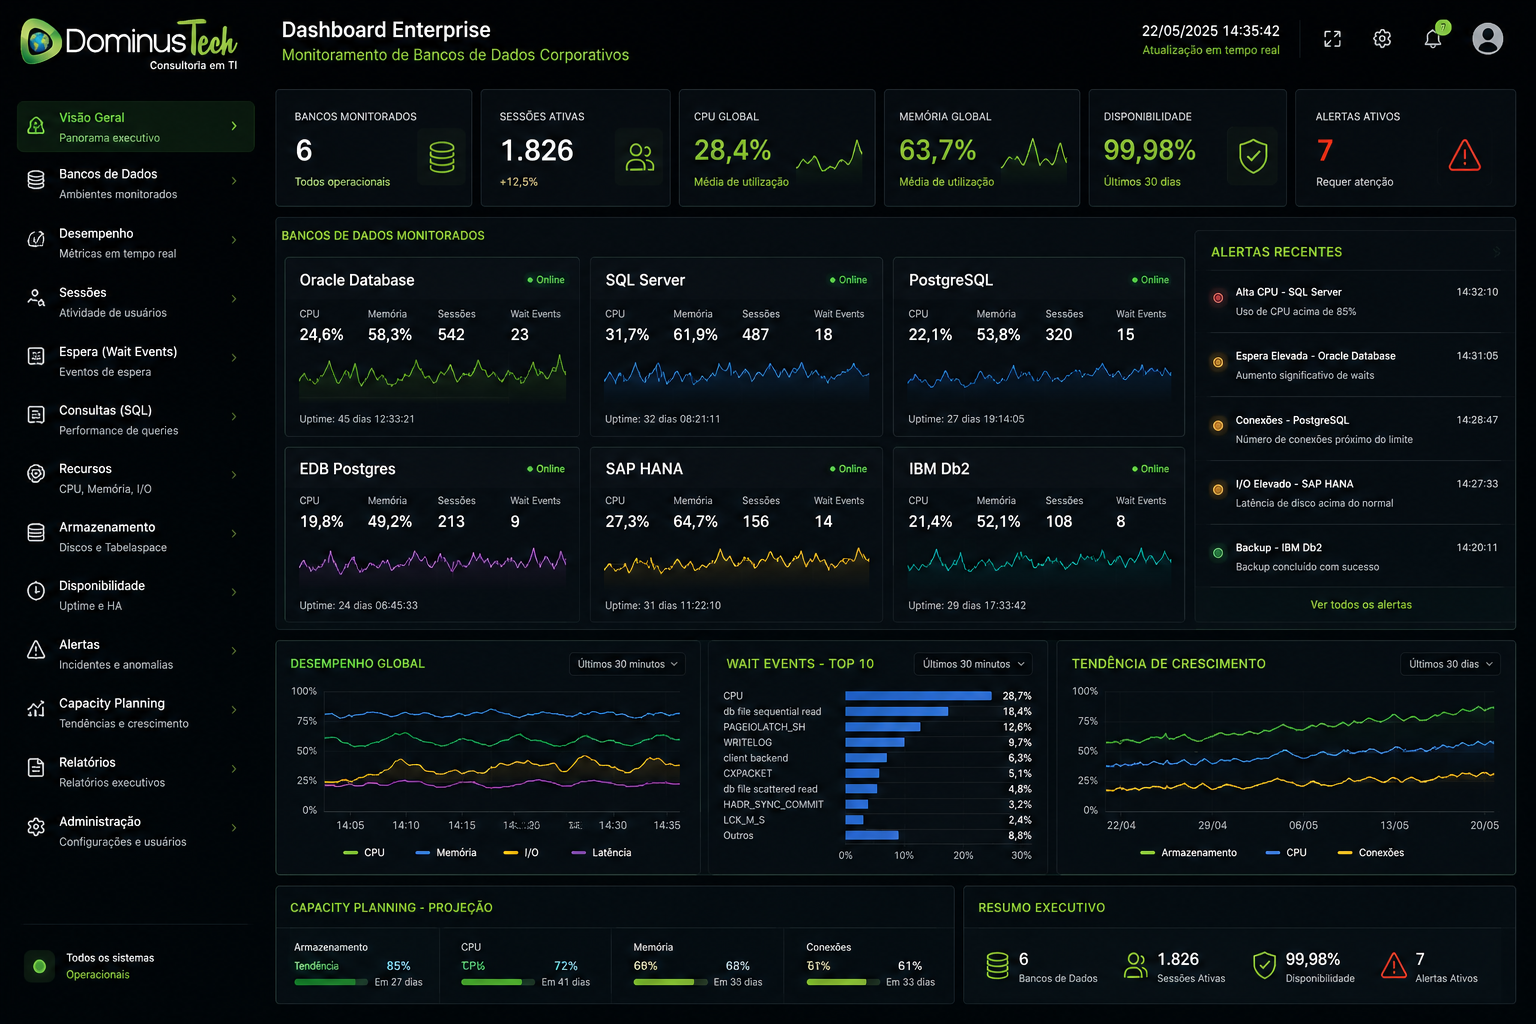The height and width of the screenshot is (1024, 1536).
Task: Open Desempenho Global time range dropdown
Action: tap(627, 664)
